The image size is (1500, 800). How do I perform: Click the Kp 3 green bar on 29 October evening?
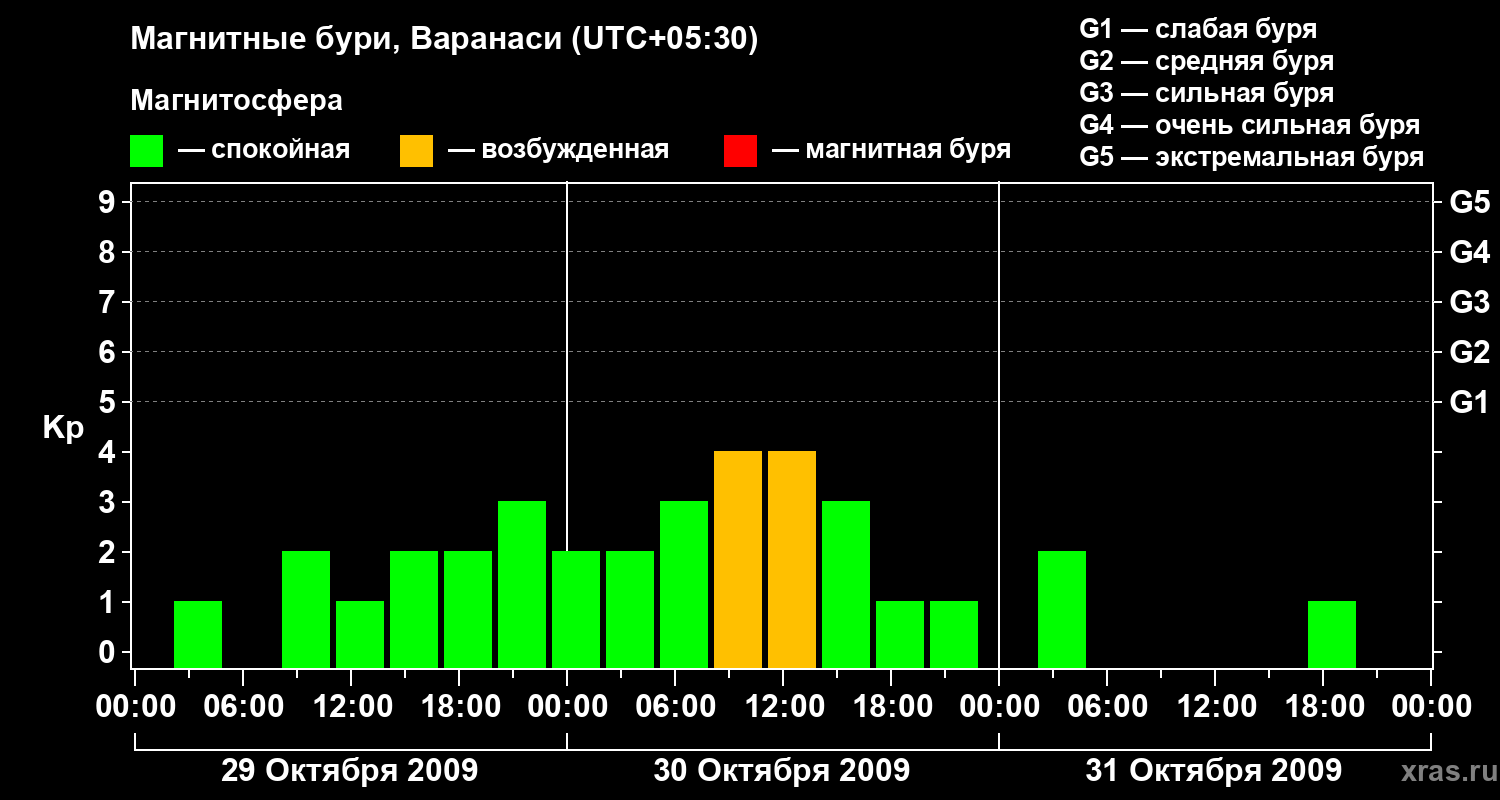[522, 584]
